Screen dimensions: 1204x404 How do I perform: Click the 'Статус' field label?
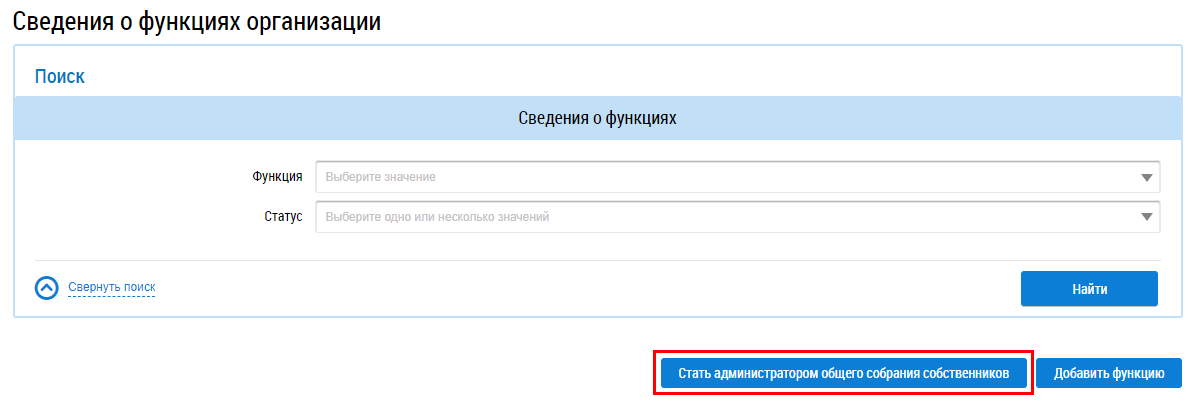click(x=283, y=216)
